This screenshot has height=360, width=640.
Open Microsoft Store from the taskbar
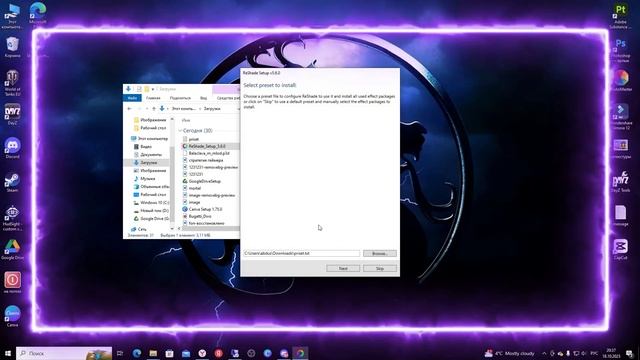tap(169, 353)
